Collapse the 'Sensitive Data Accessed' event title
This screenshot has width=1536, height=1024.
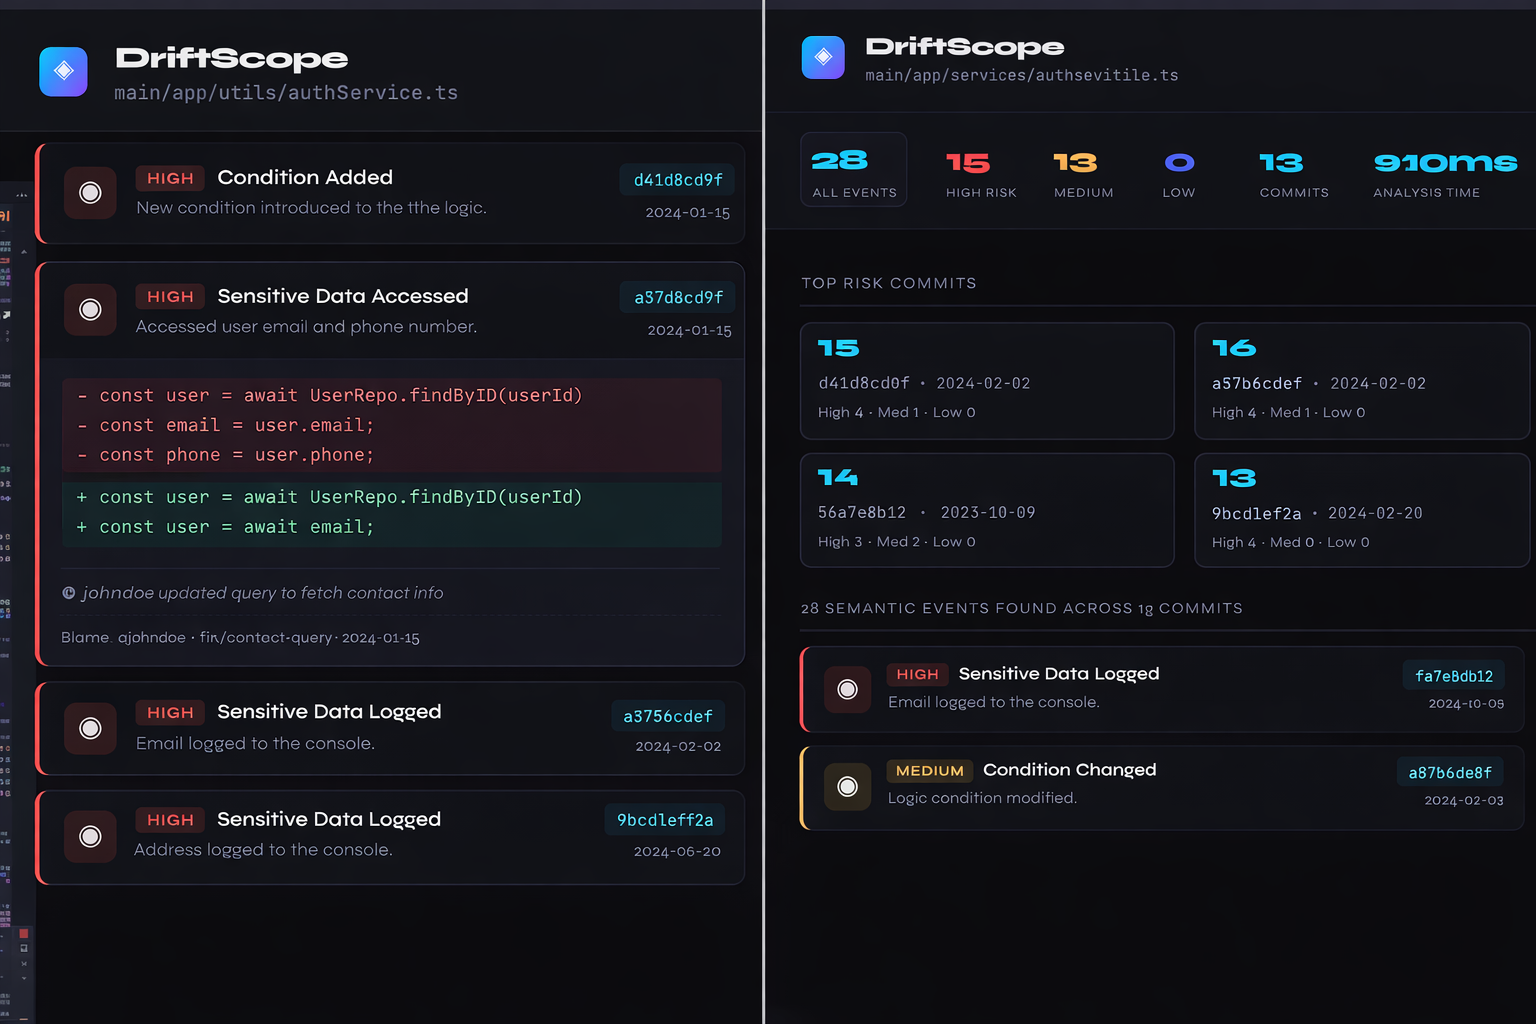[342, 297]
